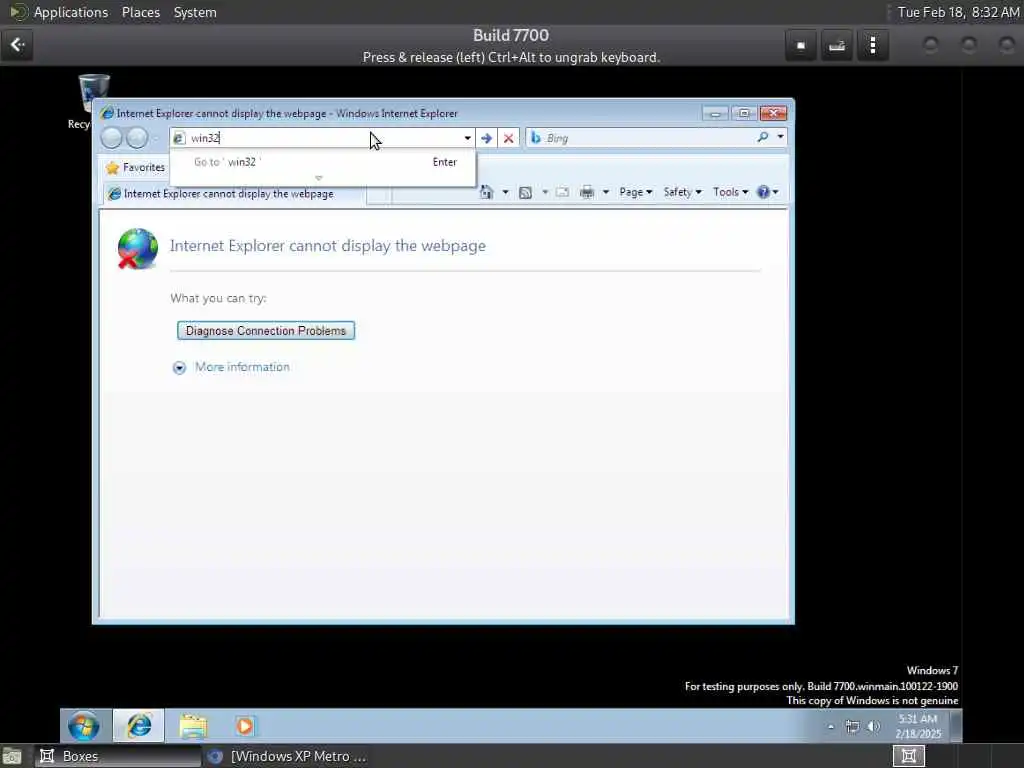This screenshot has width=1024, height=768.
Task: Switch to Boxes in bottom panel
Action: click(x=118, y=756)
